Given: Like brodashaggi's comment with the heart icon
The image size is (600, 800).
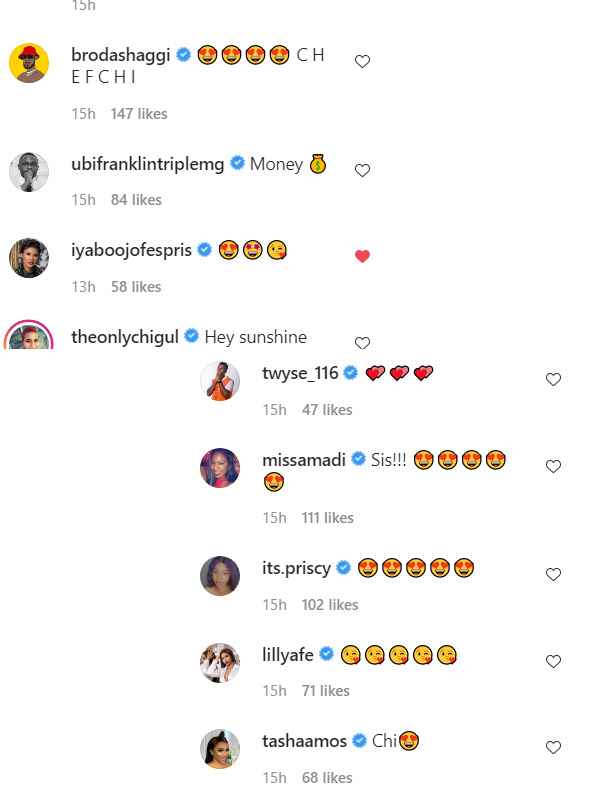Looking at the screenshot, I should tap(362, 62).
